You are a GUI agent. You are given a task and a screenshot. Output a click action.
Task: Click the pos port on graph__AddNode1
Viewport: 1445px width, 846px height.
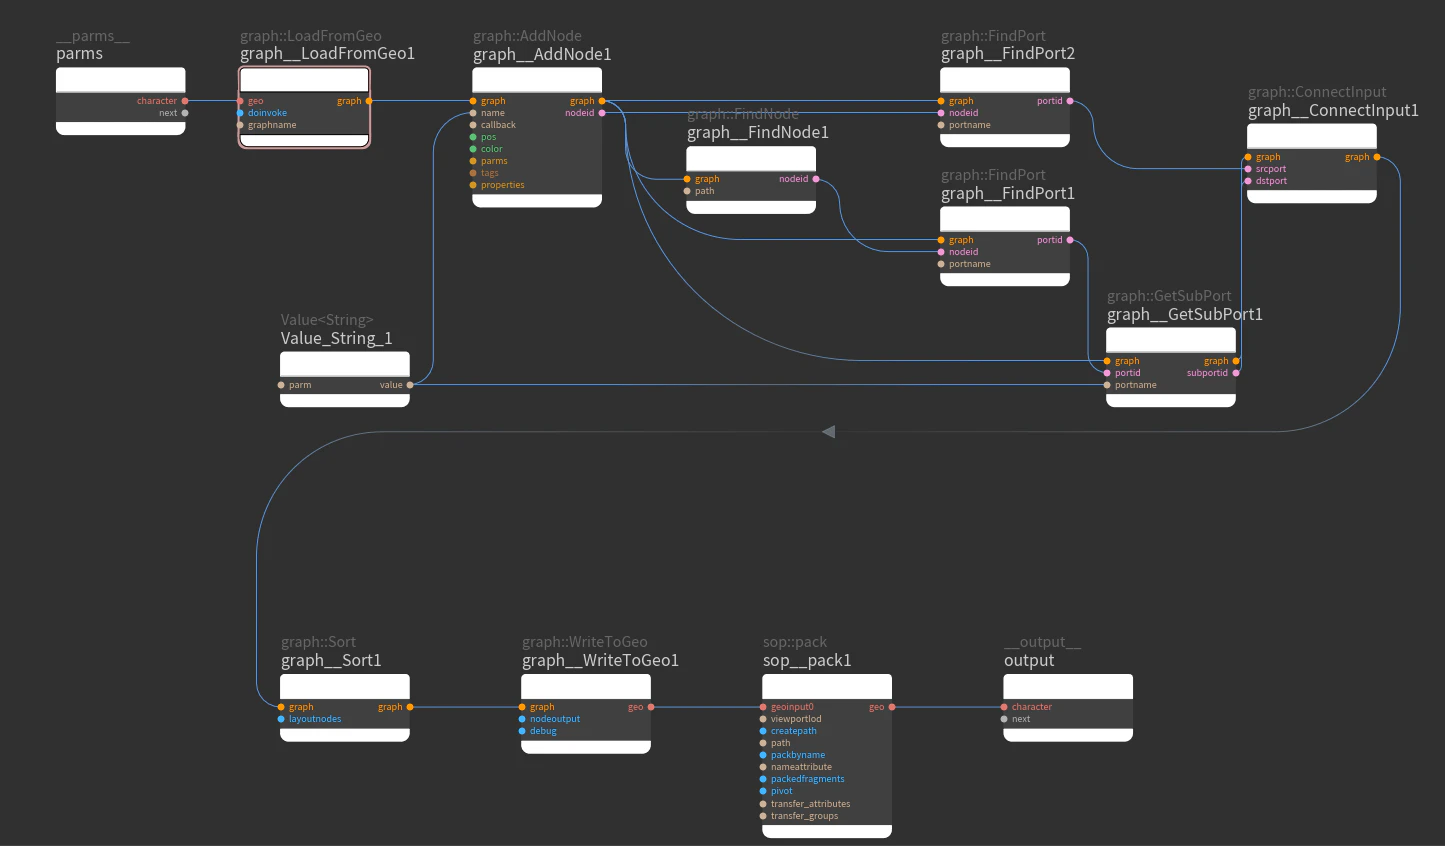coord(473,137)
